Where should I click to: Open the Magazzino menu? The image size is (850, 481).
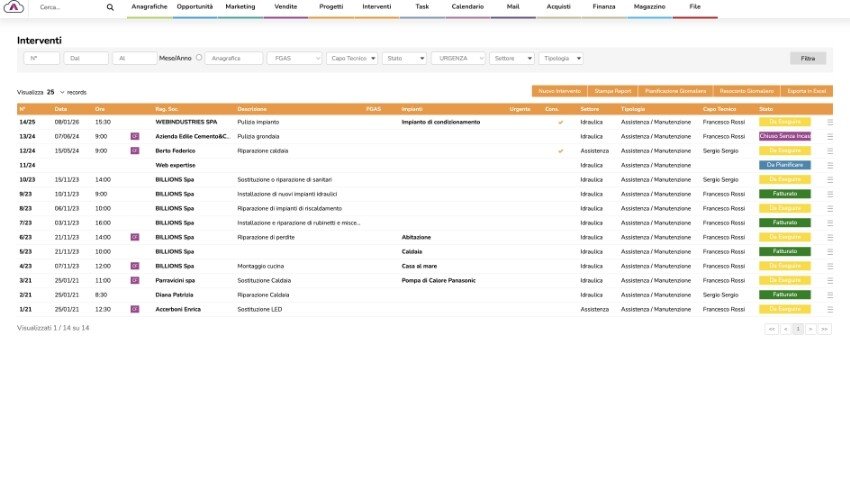tap(649, 7)
